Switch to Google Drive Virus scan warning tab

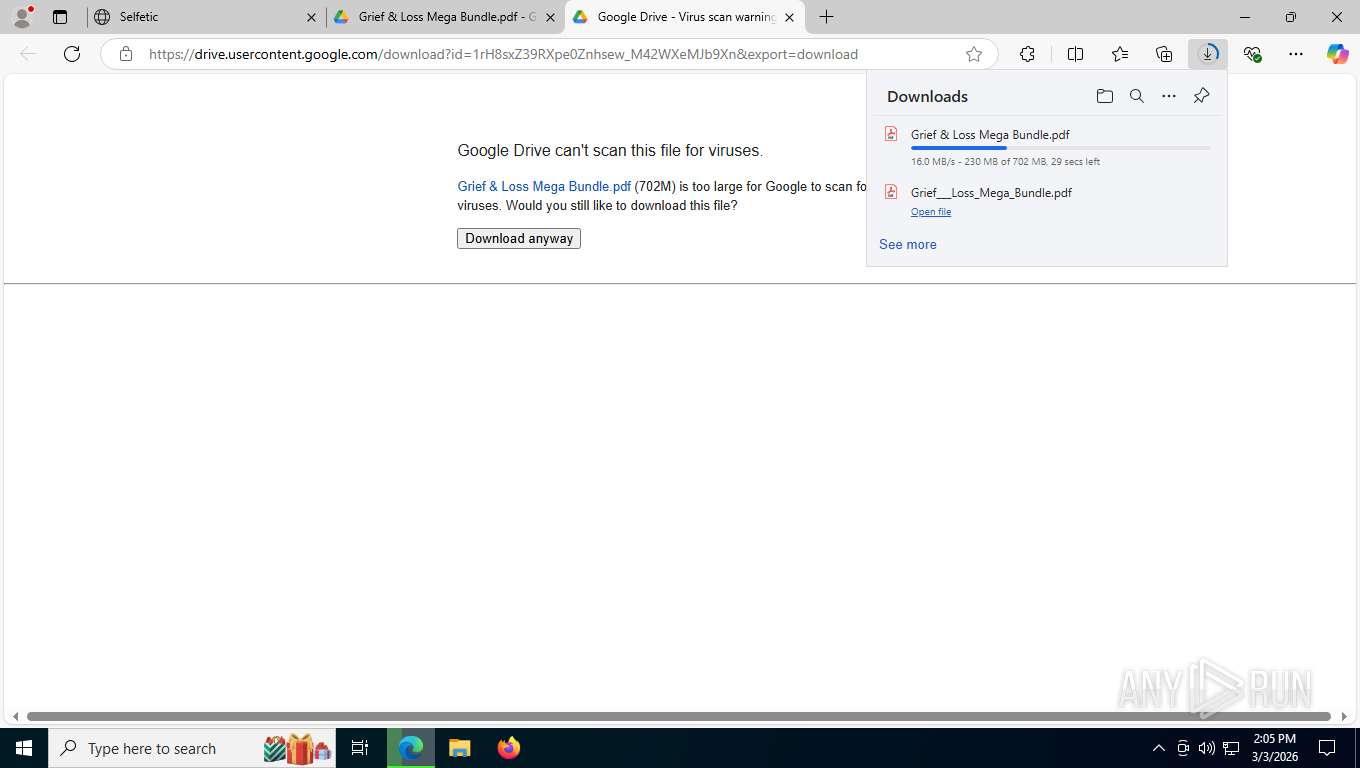coord(684,17)
